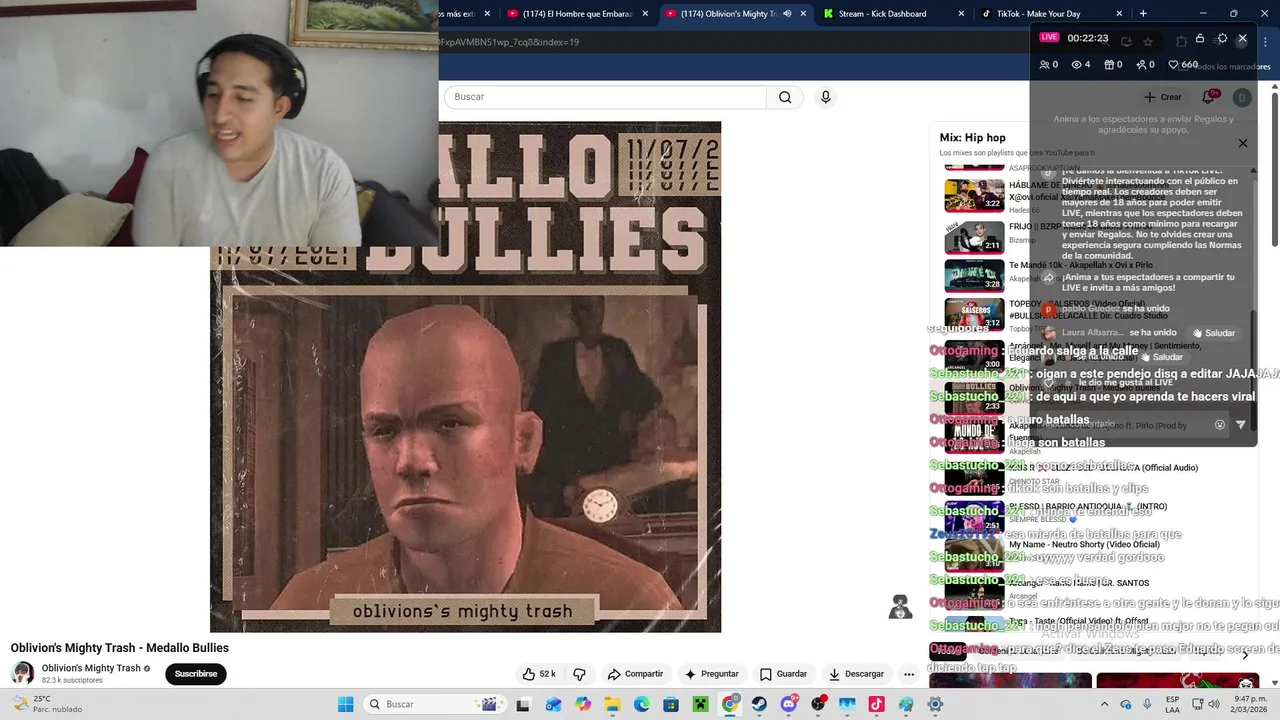This screenshot has width=1280, height=720.
Task: Close the Kick Dashboard tab
Action: (961, 14)
